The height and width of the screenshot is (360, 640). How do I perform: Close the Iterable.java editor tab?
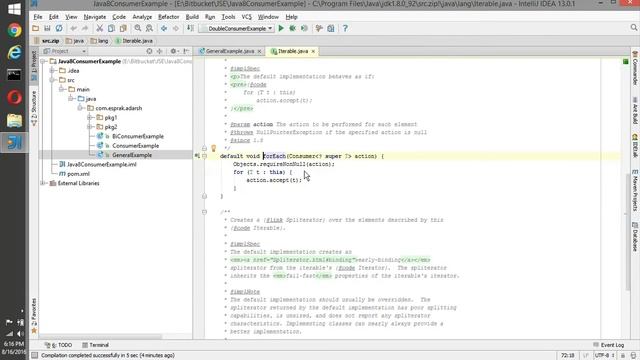(313, 51)
